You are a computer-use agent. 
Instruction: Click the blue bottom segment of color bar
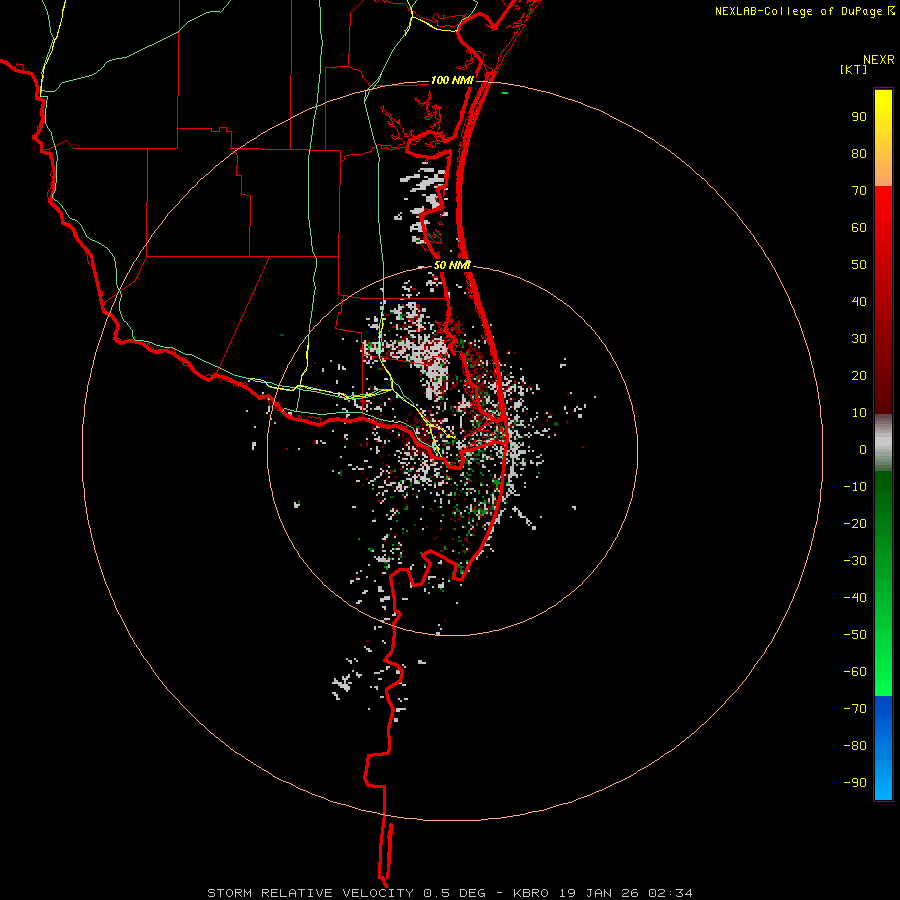coord(883,748)
